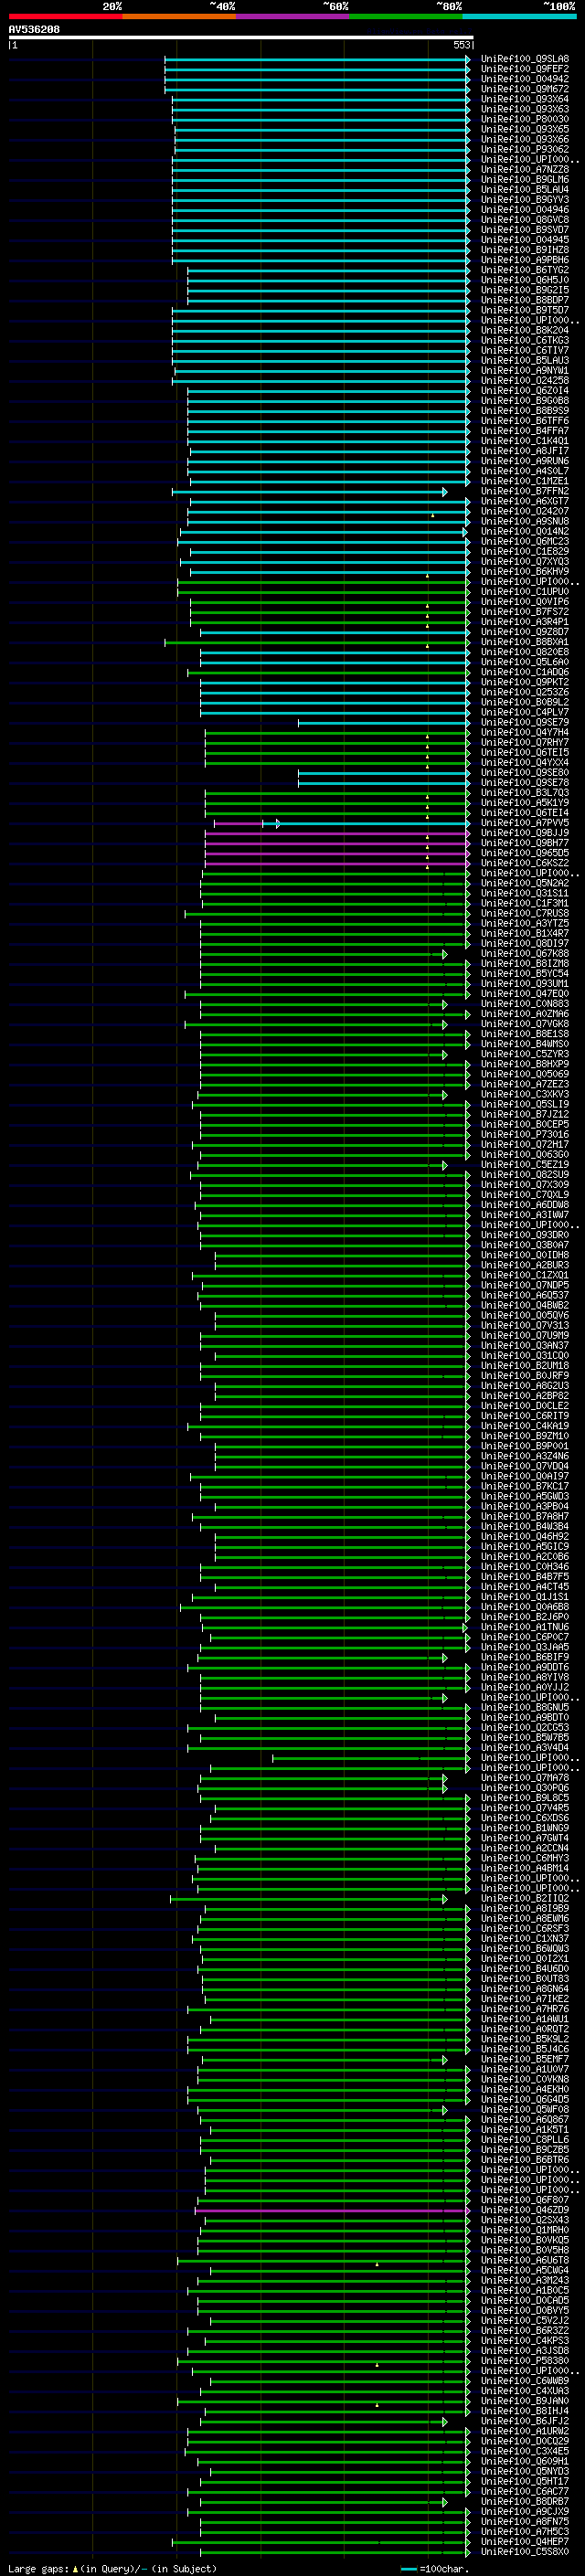
Task: Click the orange ~40% color scale segment
Action: pyautogui.click(x=179, y=17)
